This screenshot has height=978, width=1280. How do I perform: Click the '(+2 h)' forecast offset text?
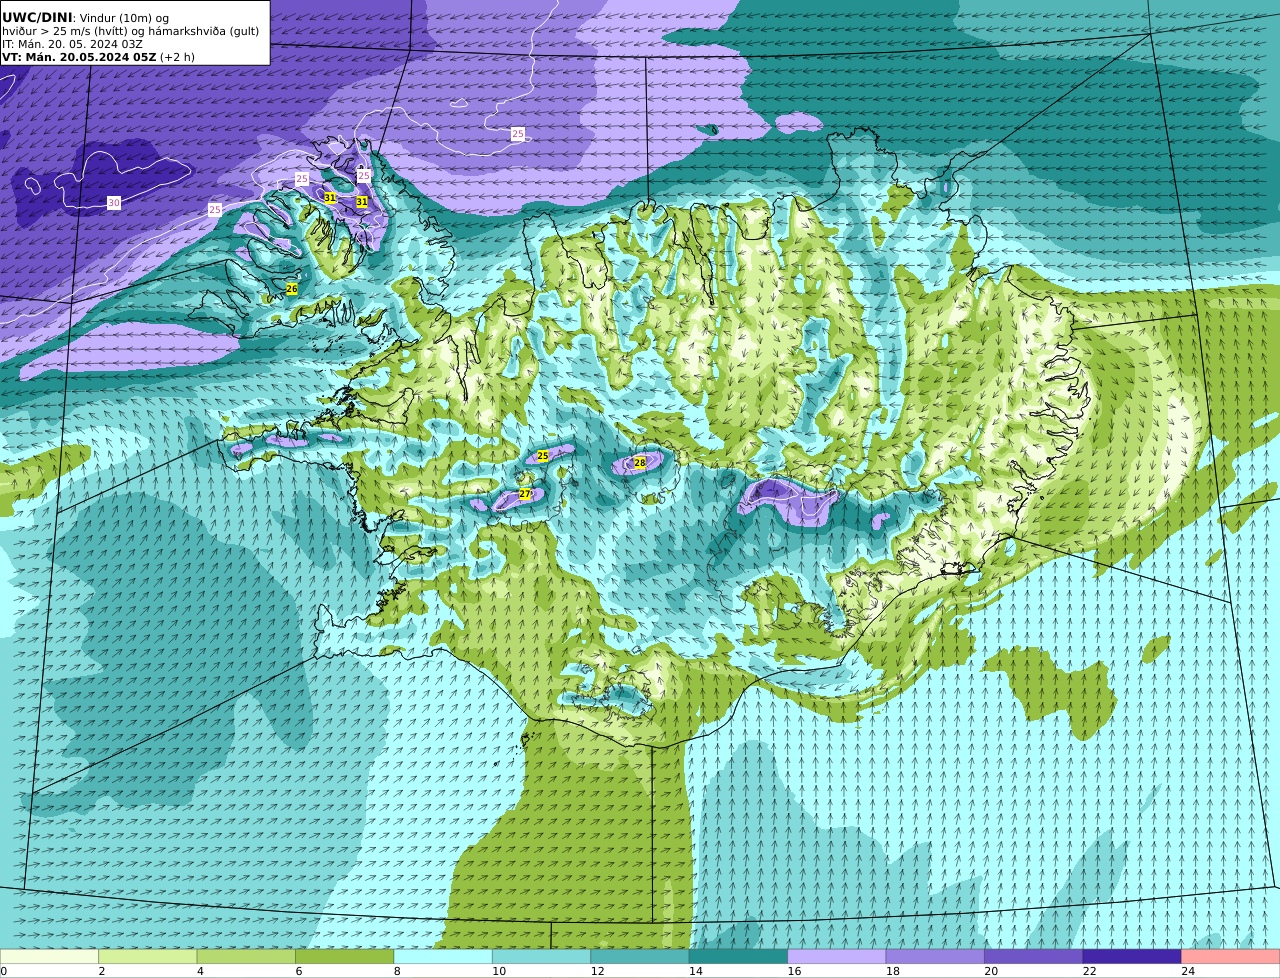coord(178,57)
